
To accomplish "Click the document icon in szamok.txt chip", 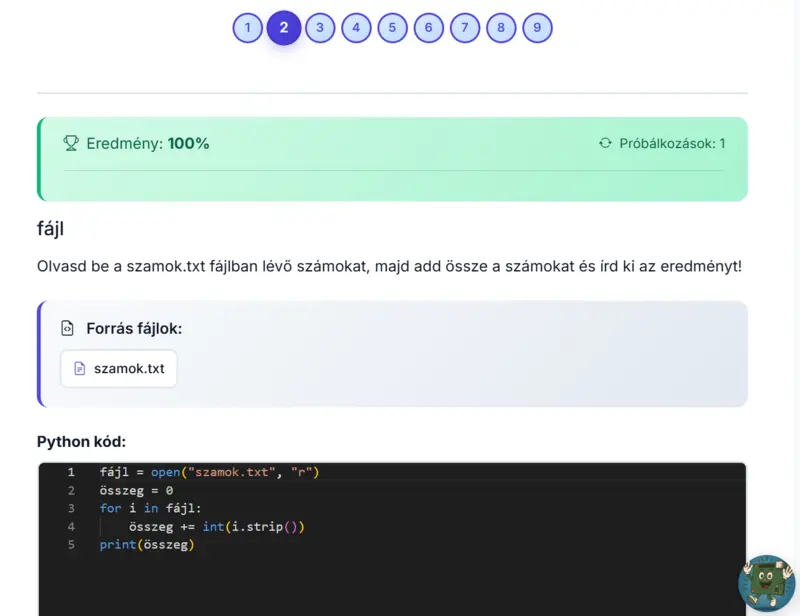I will tap(80, 368).
